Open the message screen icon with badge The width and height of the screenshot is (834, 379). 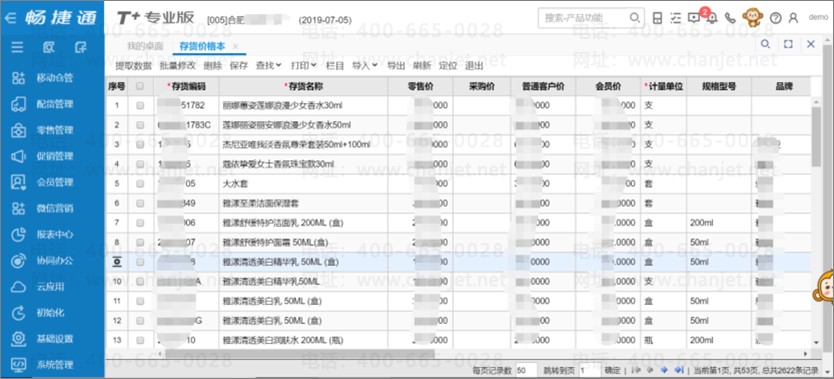pos(694,18)
